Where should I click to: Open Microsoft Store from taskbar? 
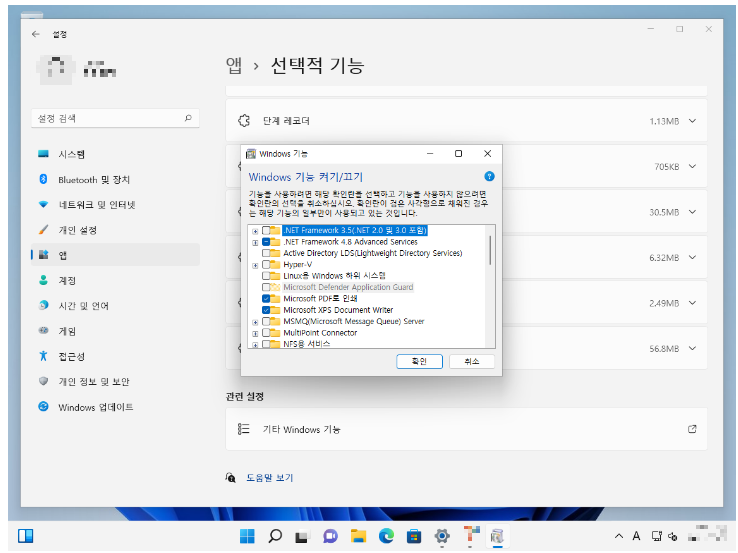click(x=414, y=536)
